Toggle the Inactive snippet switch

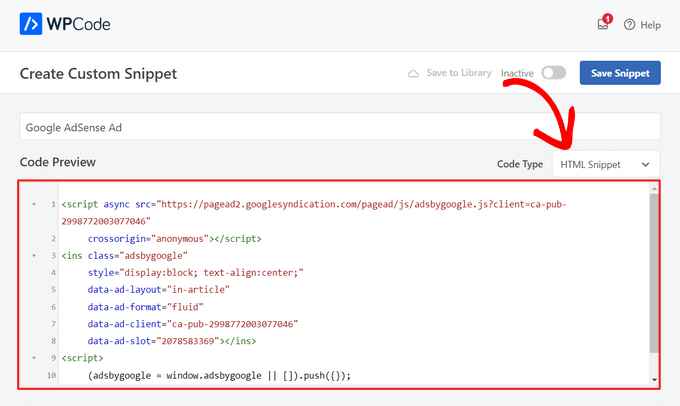coord(553,73)
